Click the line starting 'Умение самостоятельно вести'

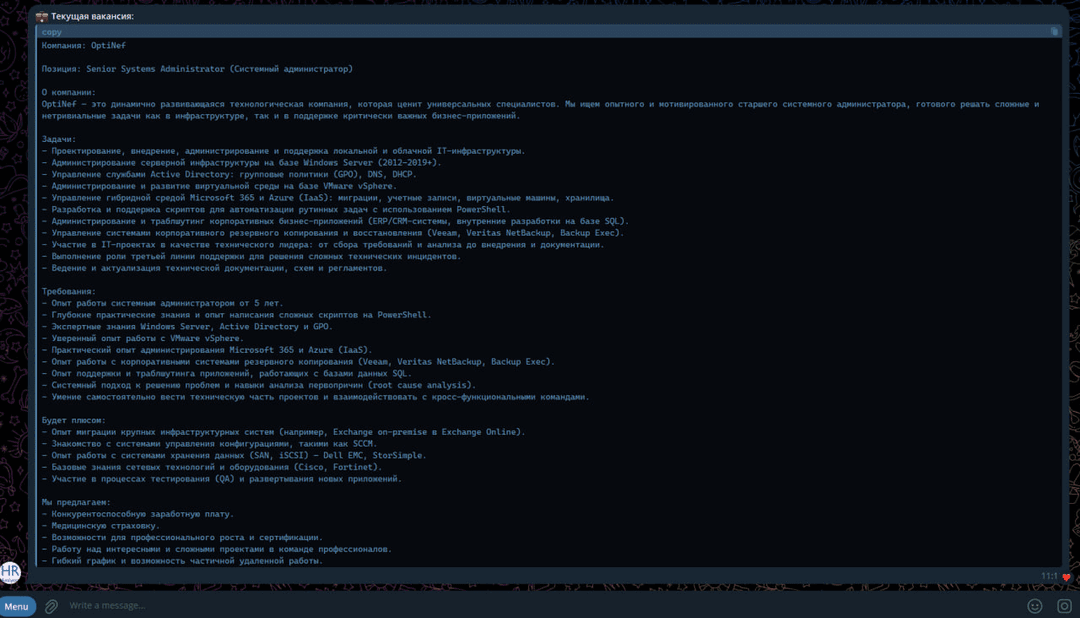pos(315,397)
